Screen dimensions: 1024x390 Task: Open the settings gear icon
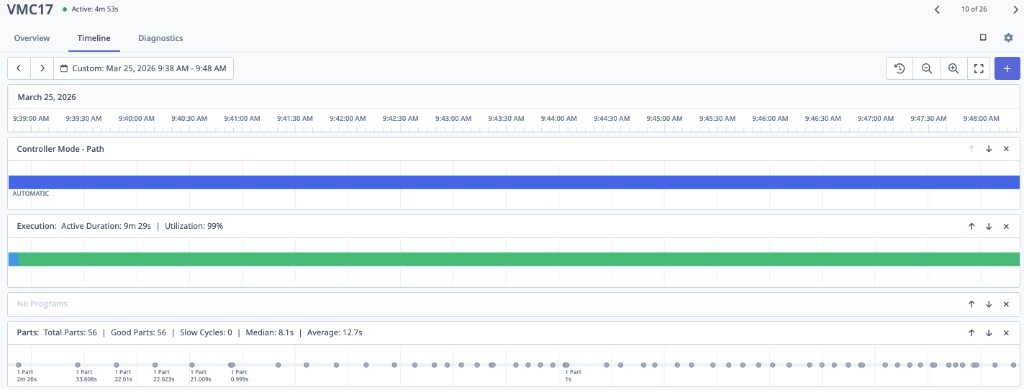[x=1008, y=38]
